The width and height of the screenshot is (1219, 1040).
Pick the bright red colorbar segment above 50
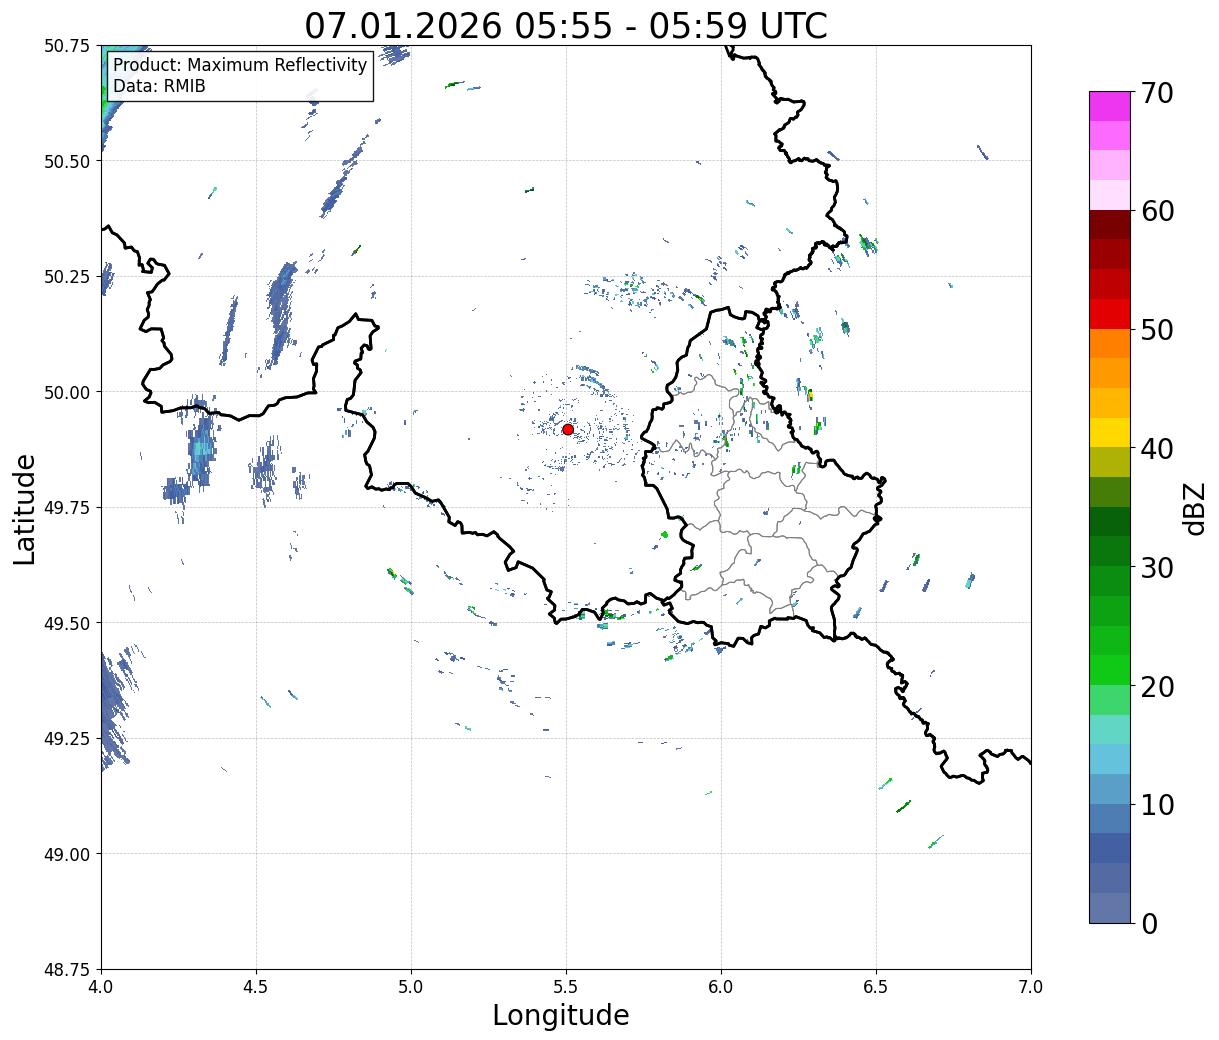pos(1109,314)
